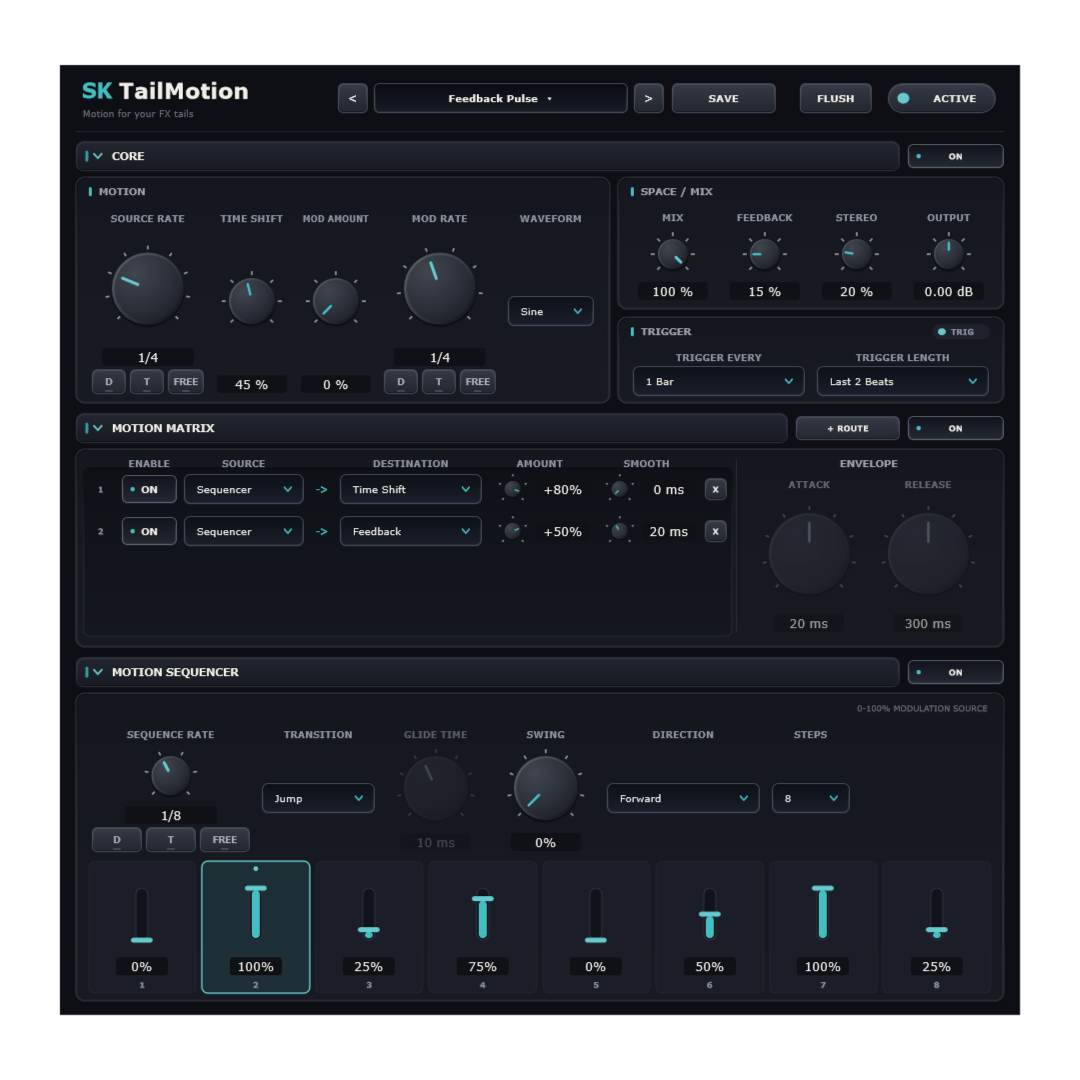Toggle the CORE section ON switch

(x=955, y=156)
